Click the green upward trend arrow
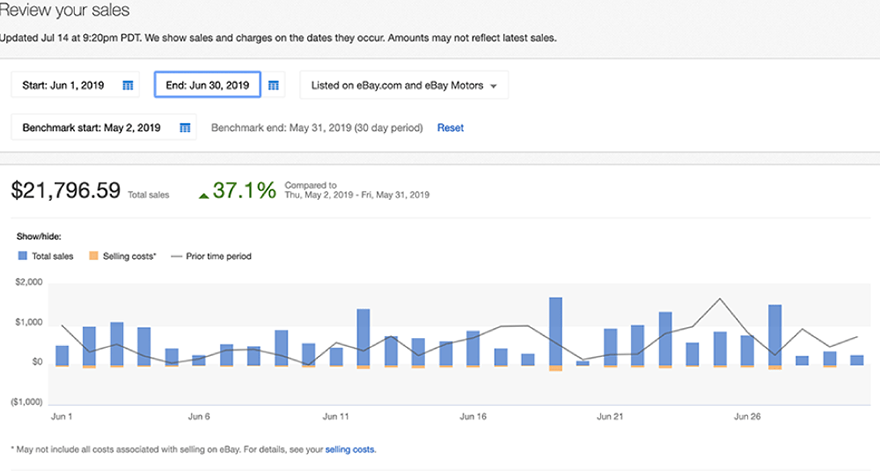Image resolution: width=880 pixels, height=471 pixels. point(204,195)
